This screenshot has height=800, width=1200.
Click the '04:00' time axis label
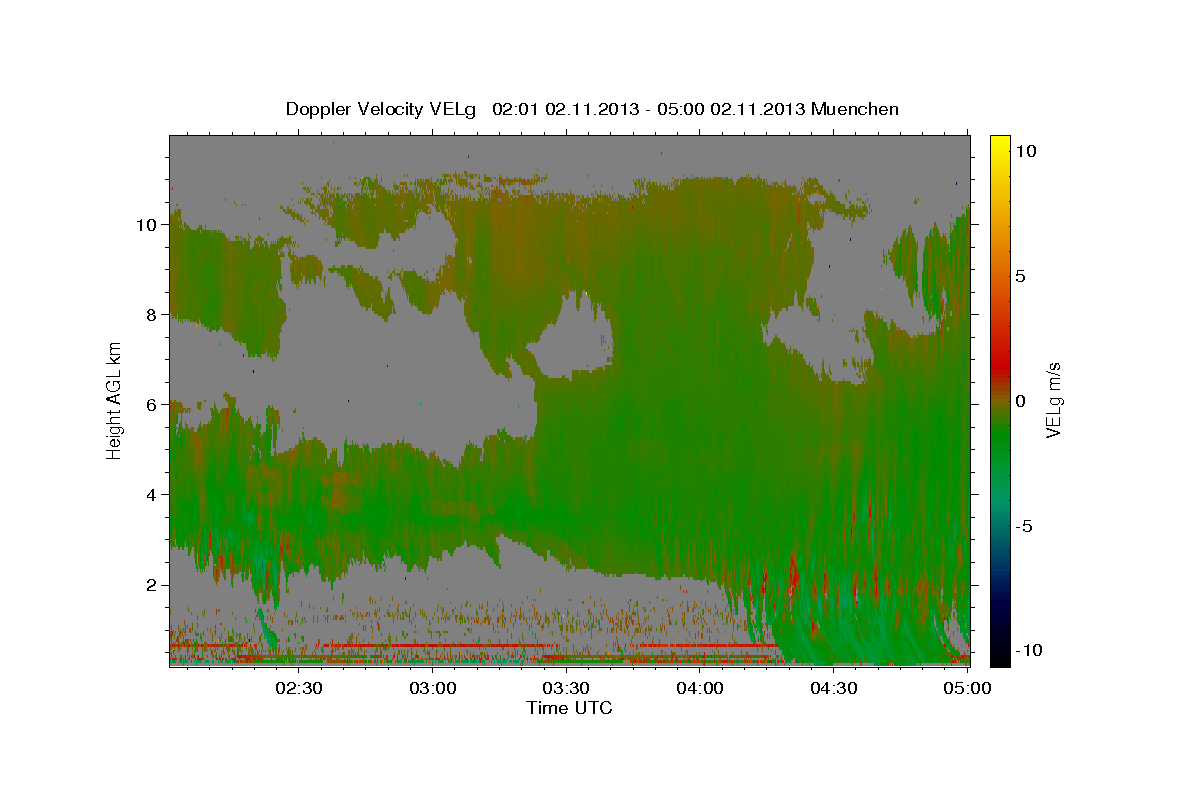[700, 688]
